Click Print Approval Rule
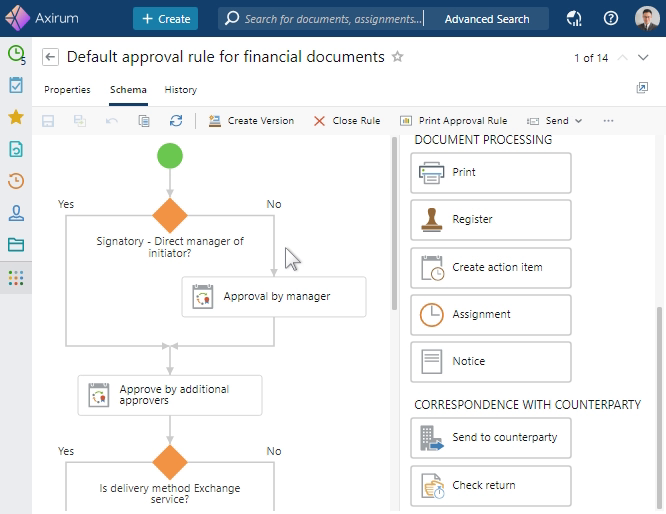This screenshot has height=514, width=666. click(454, 121)
